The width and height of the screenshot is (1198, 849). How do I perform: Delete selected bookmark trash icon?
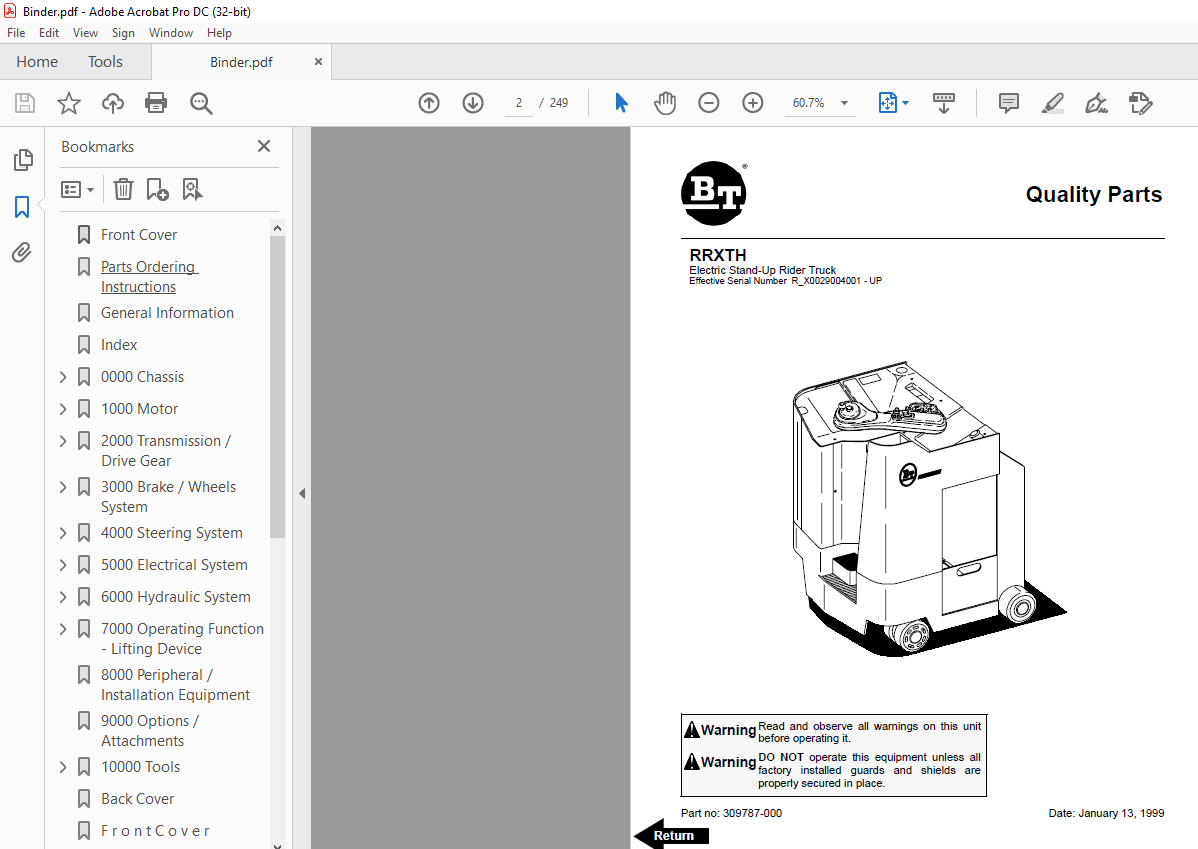point(123,190)
